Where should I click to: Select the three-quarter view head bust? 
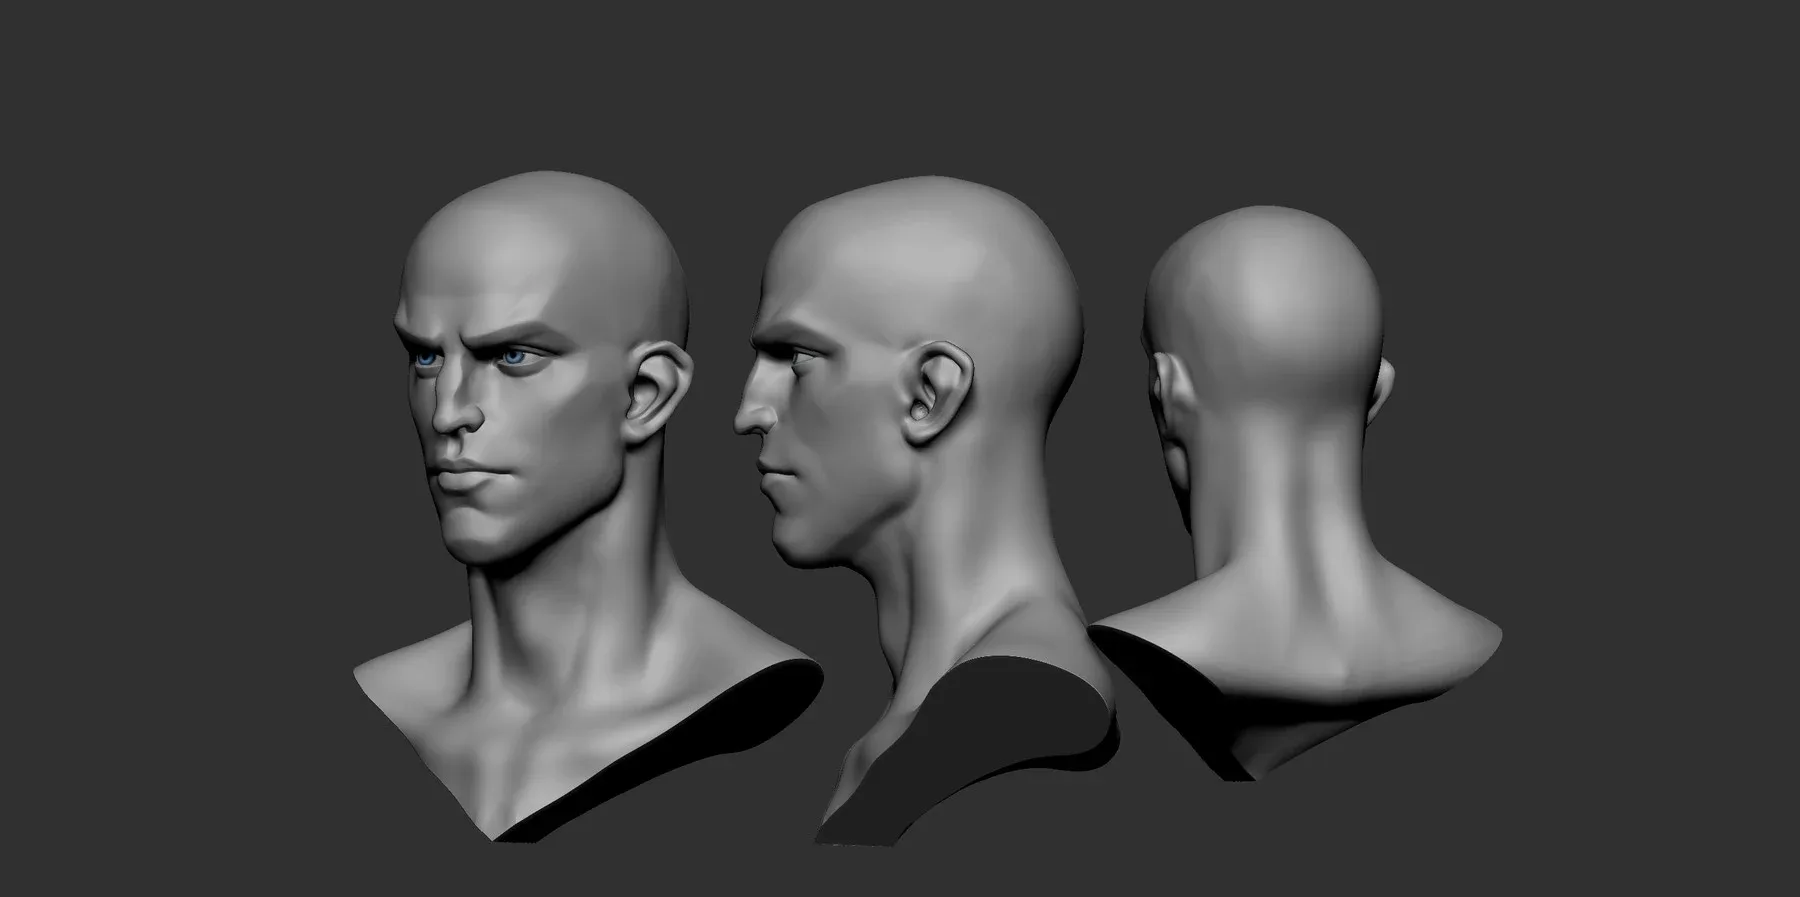(588, 506)
